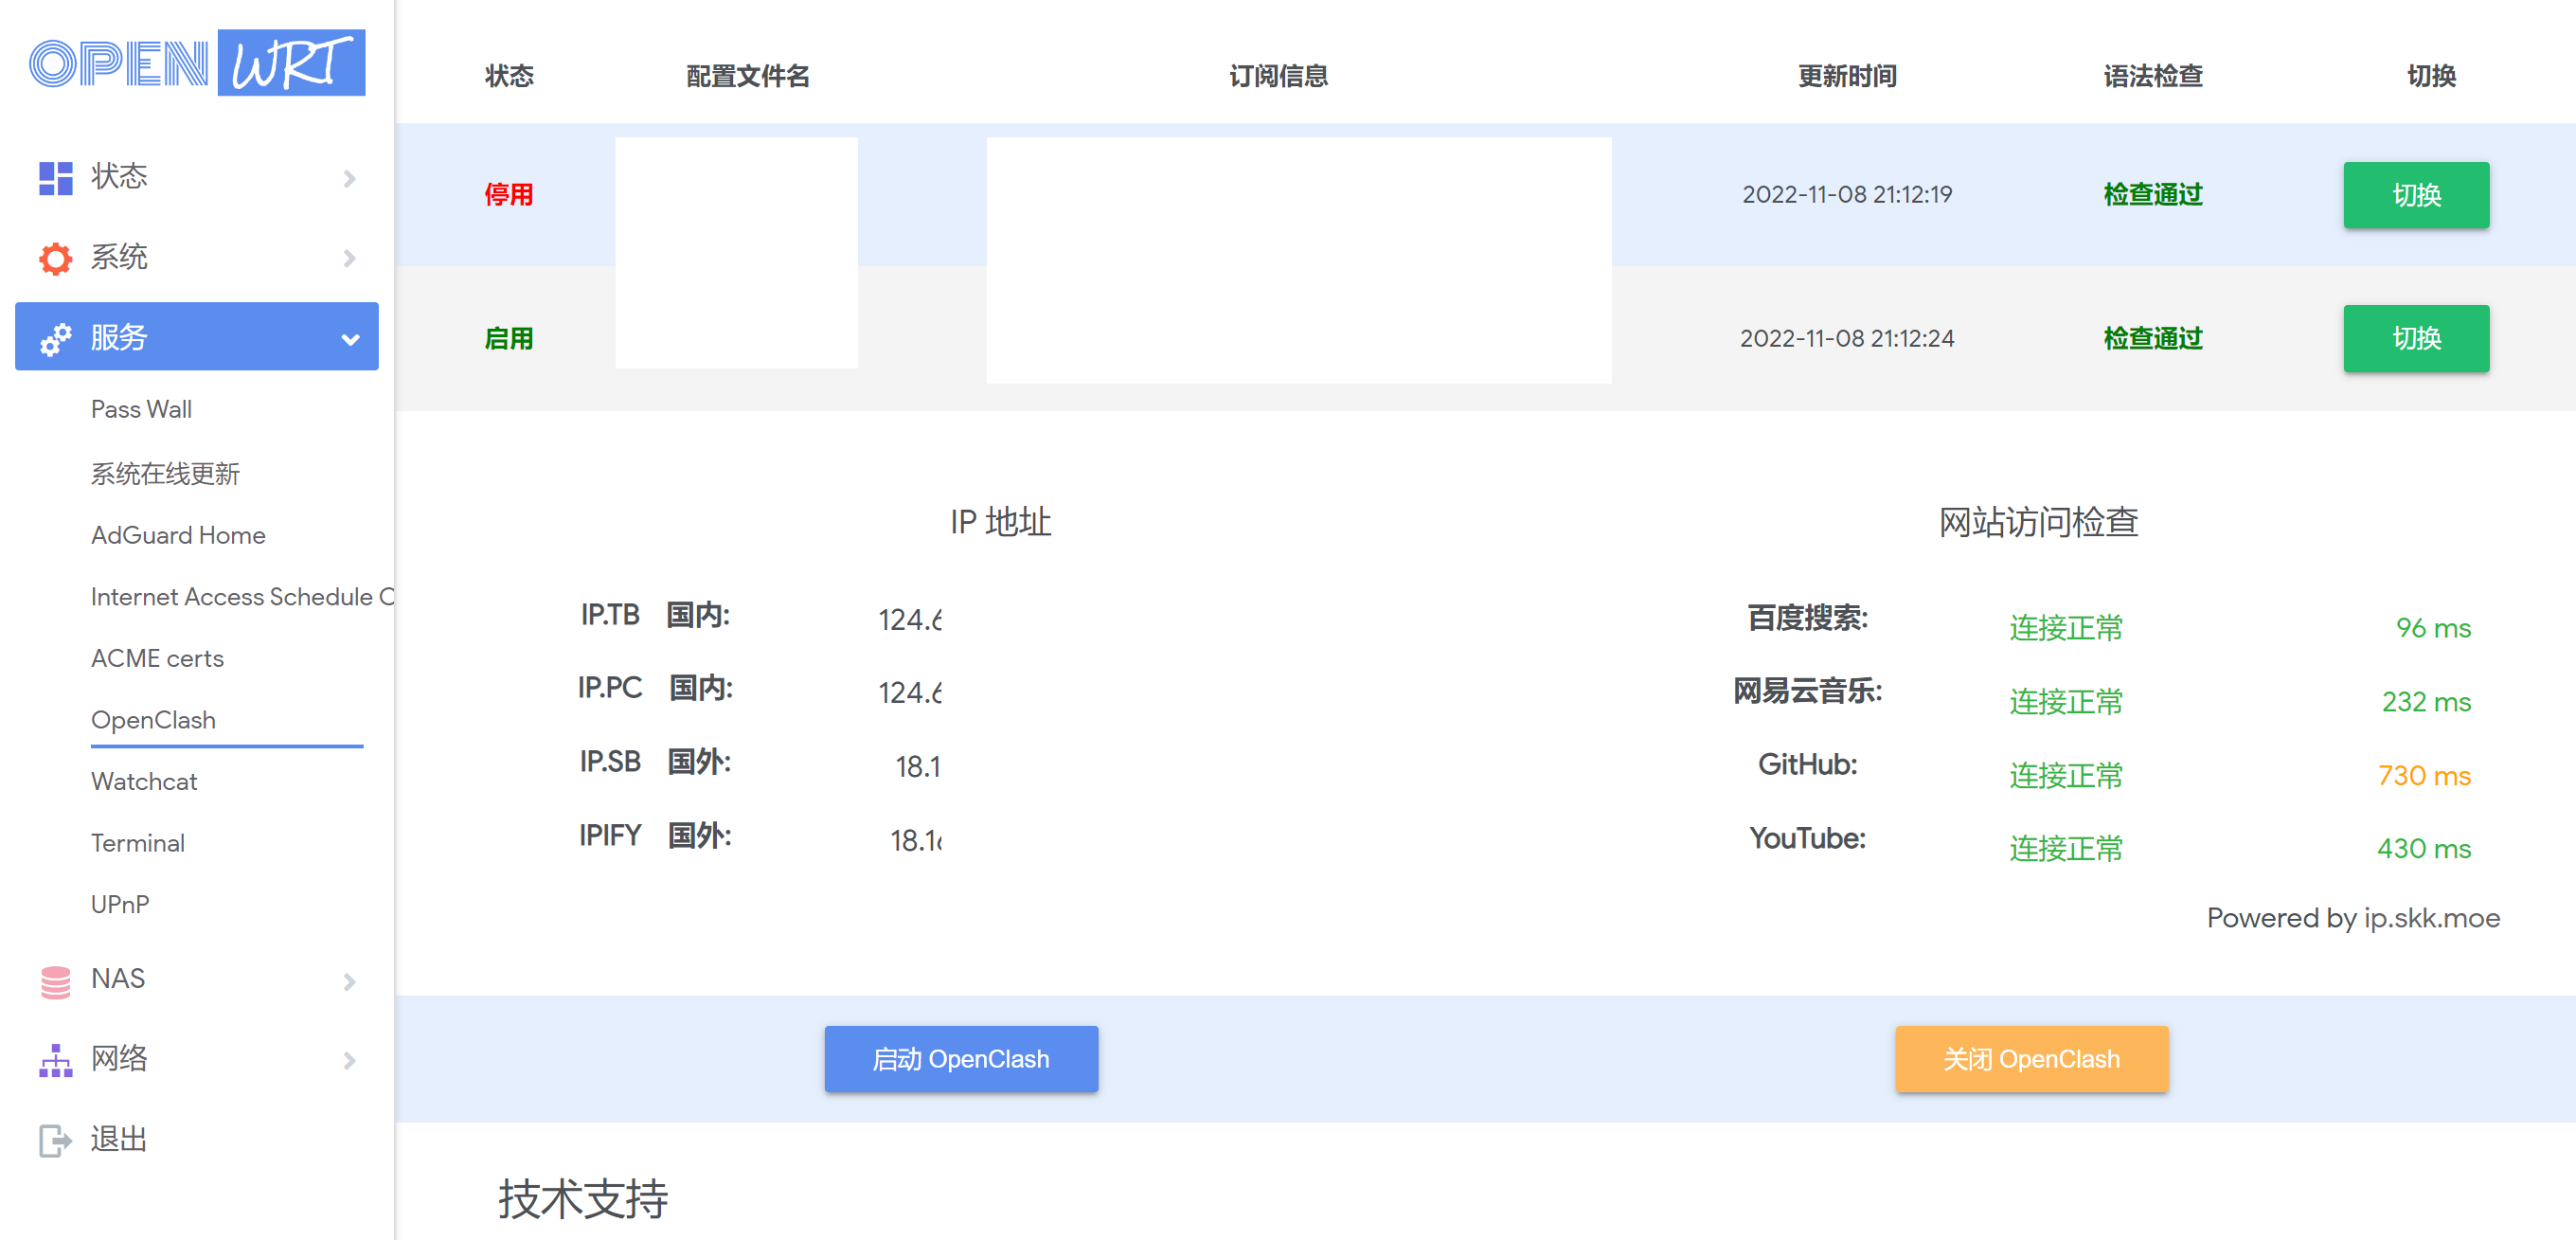Click 百度搜索 连接正常 status

point(2066,628)
